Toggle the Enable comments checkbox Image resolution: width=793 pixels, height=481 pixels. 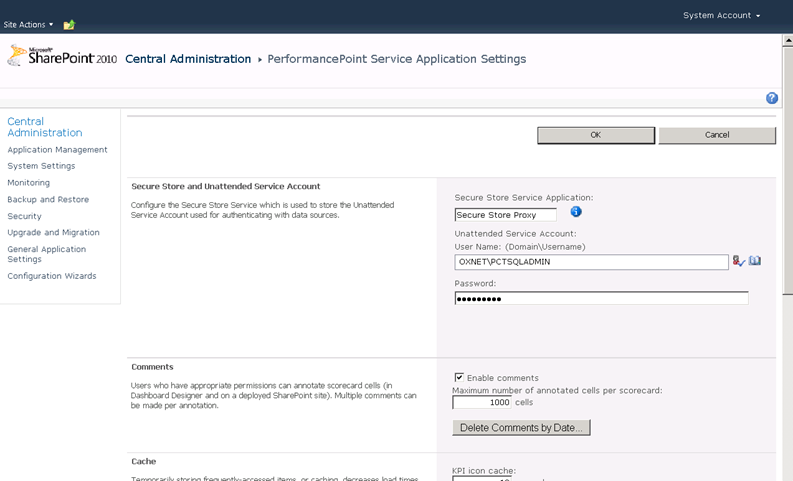[x=459, y=377]
